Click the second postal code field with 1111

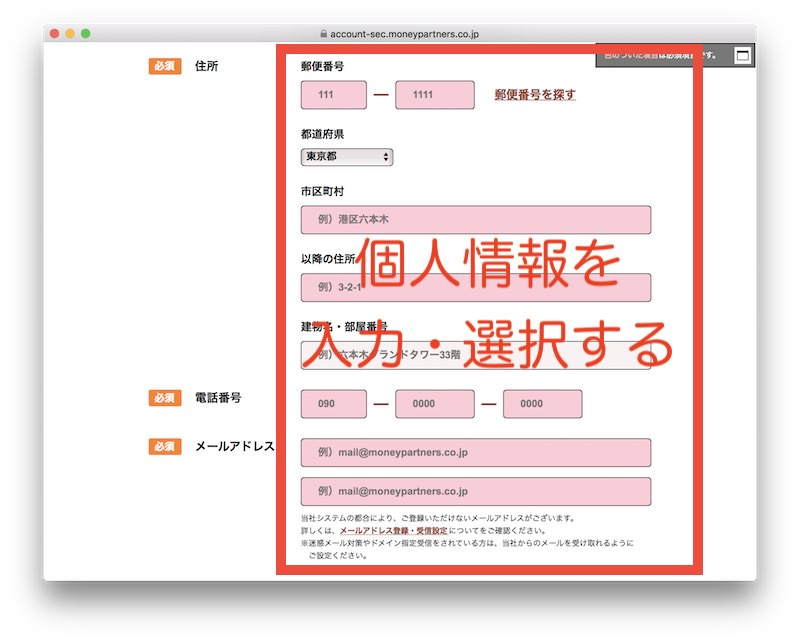click(x=435, y=94)
